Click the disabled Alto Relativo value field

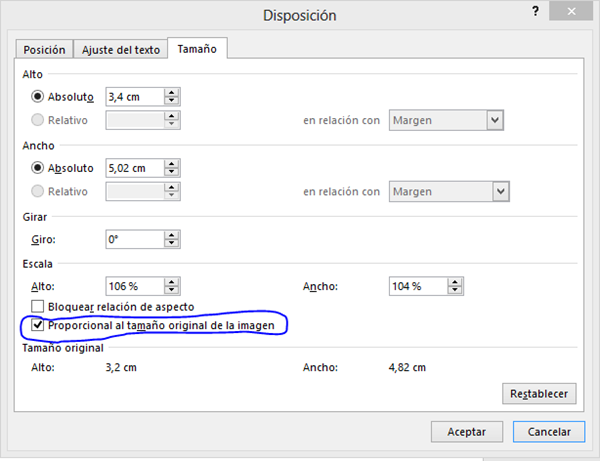pos(135,120)
